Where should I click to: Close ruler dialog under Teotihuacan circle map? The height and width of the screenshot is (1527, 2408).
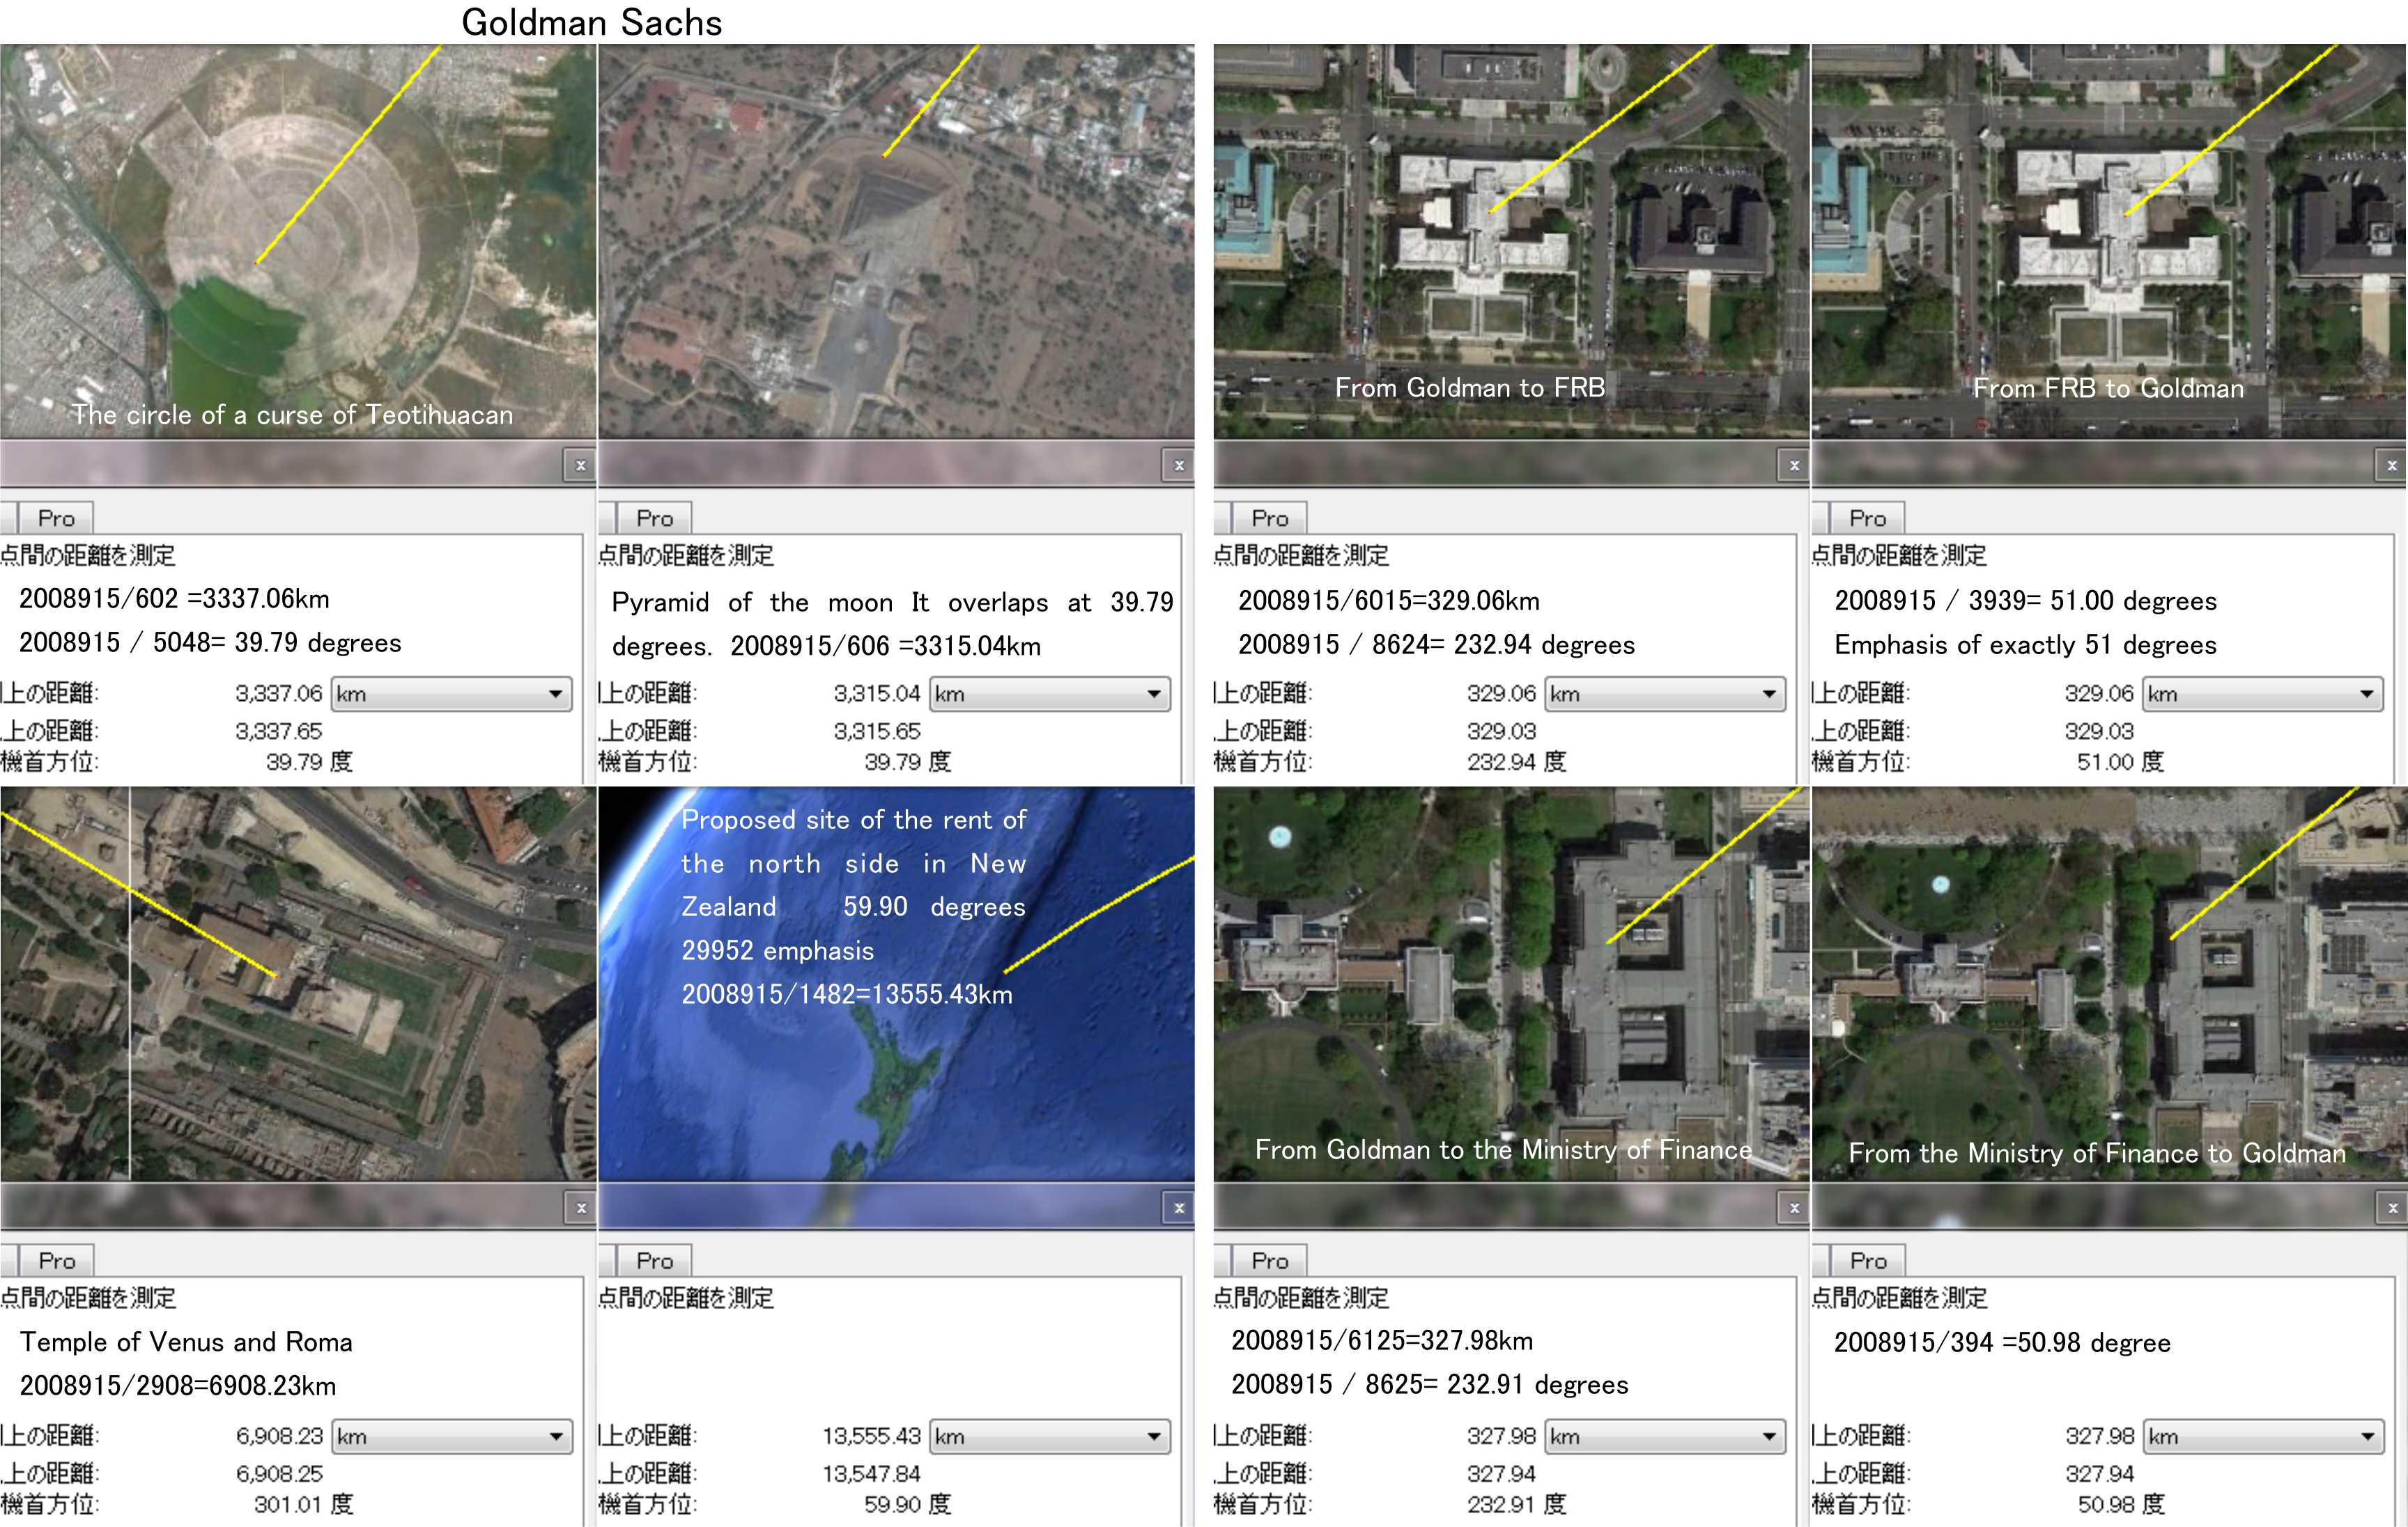point(580,465)
